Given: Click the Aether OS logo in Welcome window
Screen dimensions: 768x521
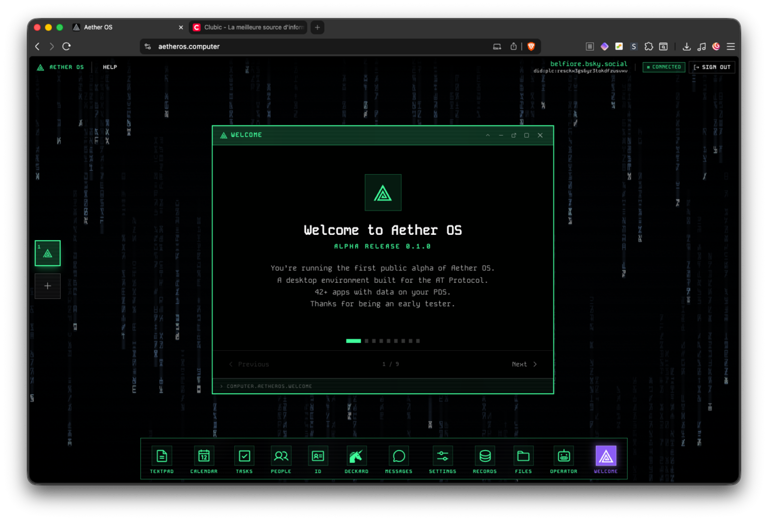Looking at the screenshot, I should tap(383, 193).
